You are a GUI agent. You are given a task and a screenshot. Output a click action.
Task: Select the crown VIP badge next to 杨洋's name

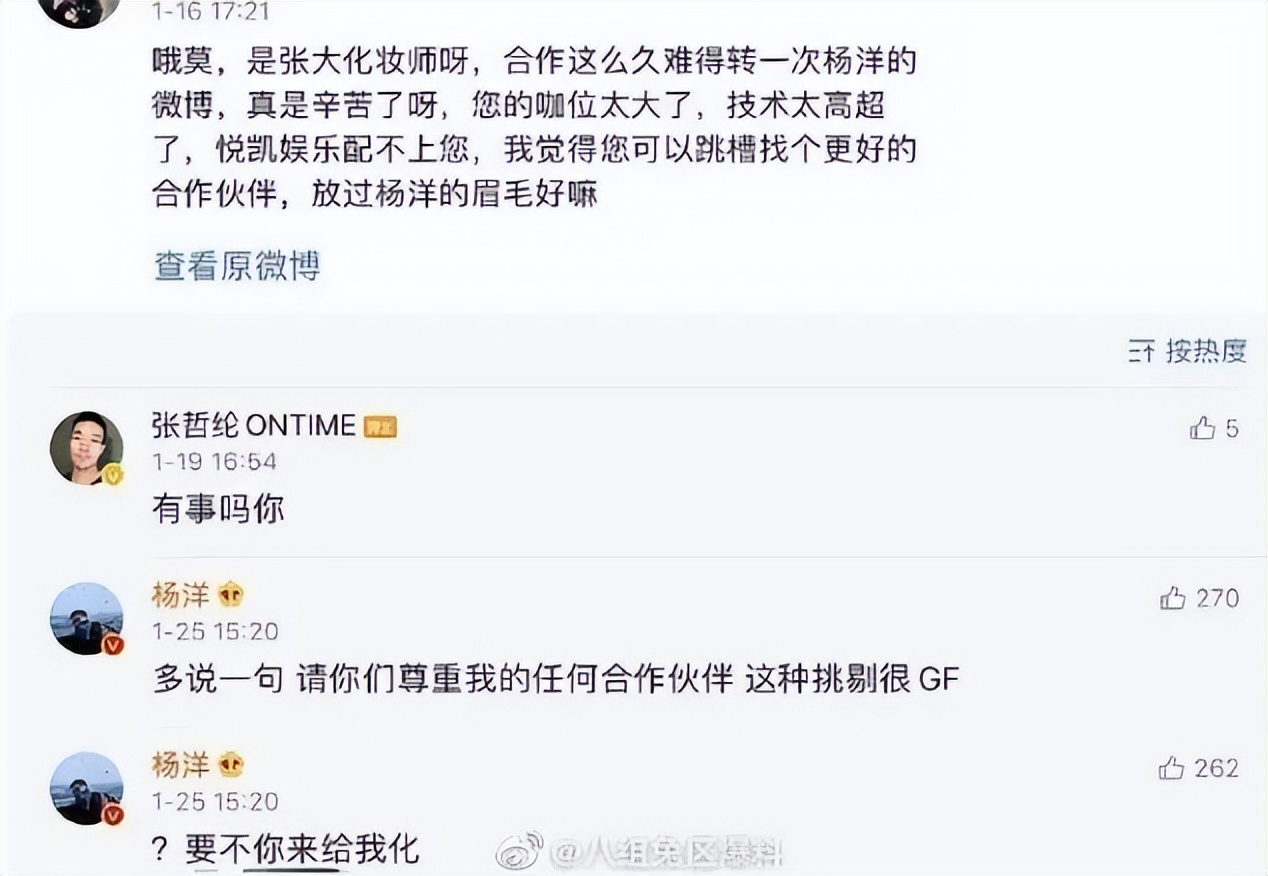(231, 594)
